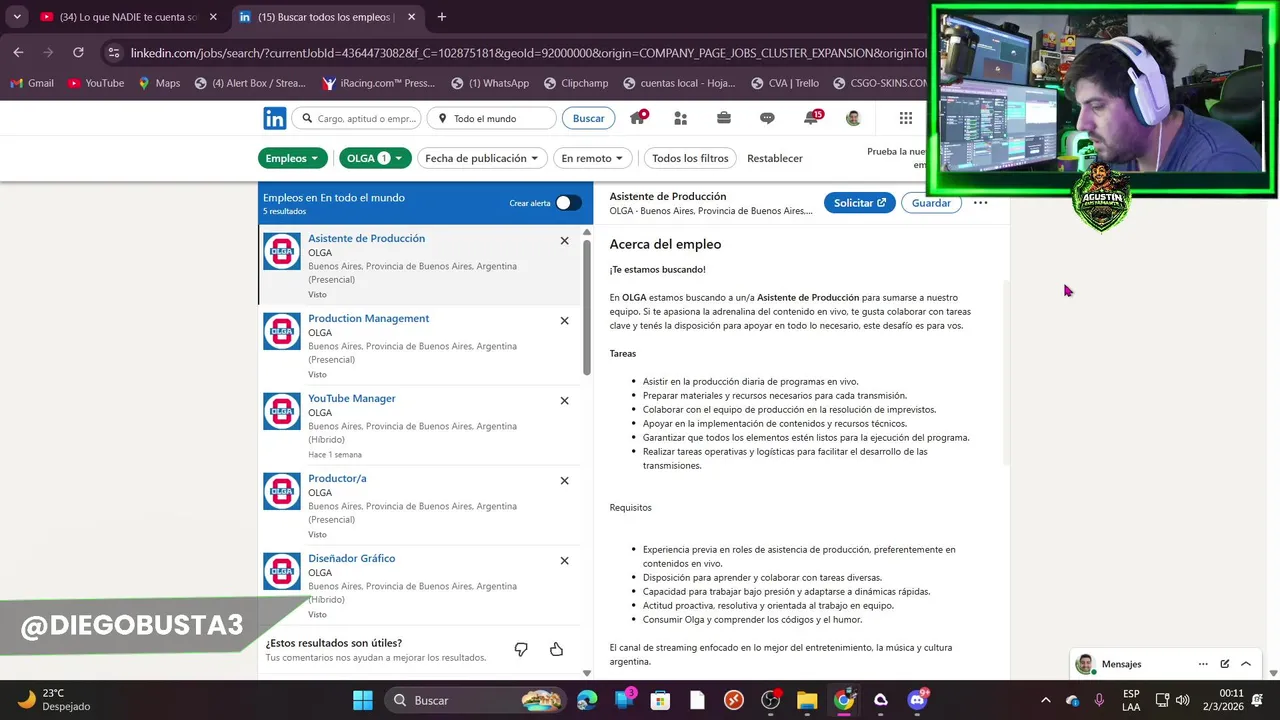
Task: View site information icon in address bar
Action: [x=113, y=52]
